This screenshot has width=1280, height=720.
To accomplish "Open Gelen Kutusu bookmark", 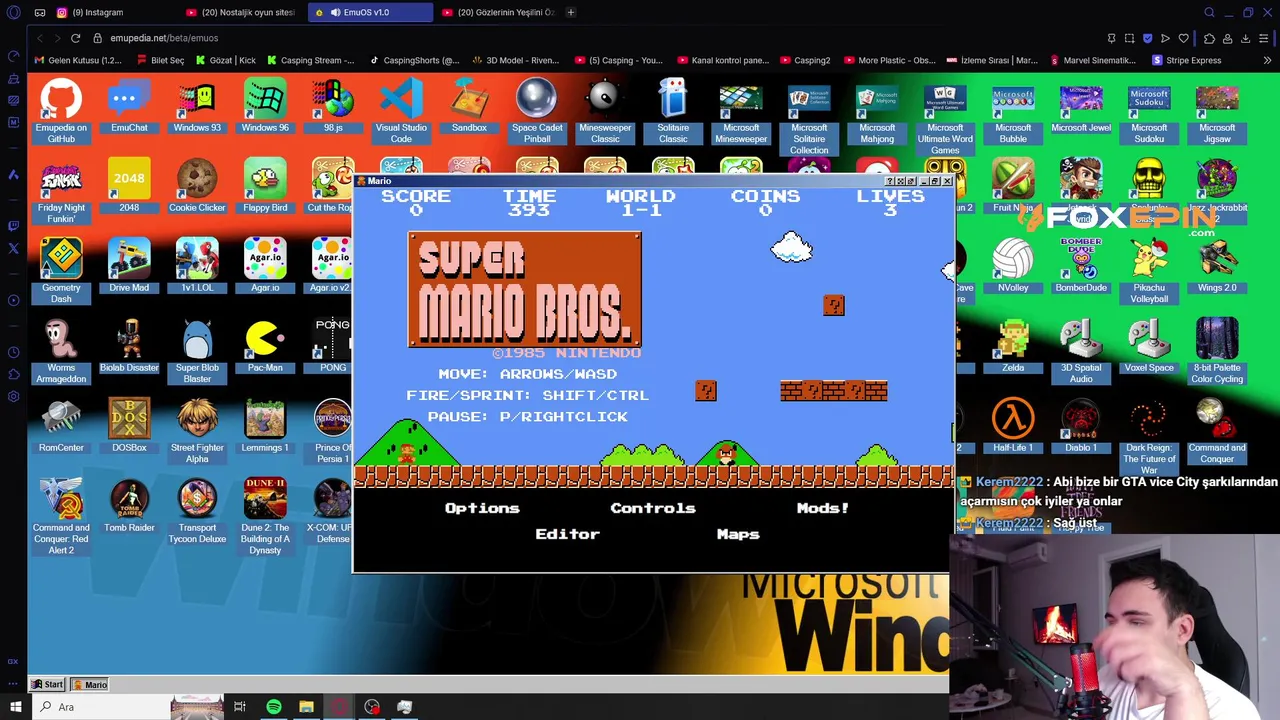I will (77, 60).
